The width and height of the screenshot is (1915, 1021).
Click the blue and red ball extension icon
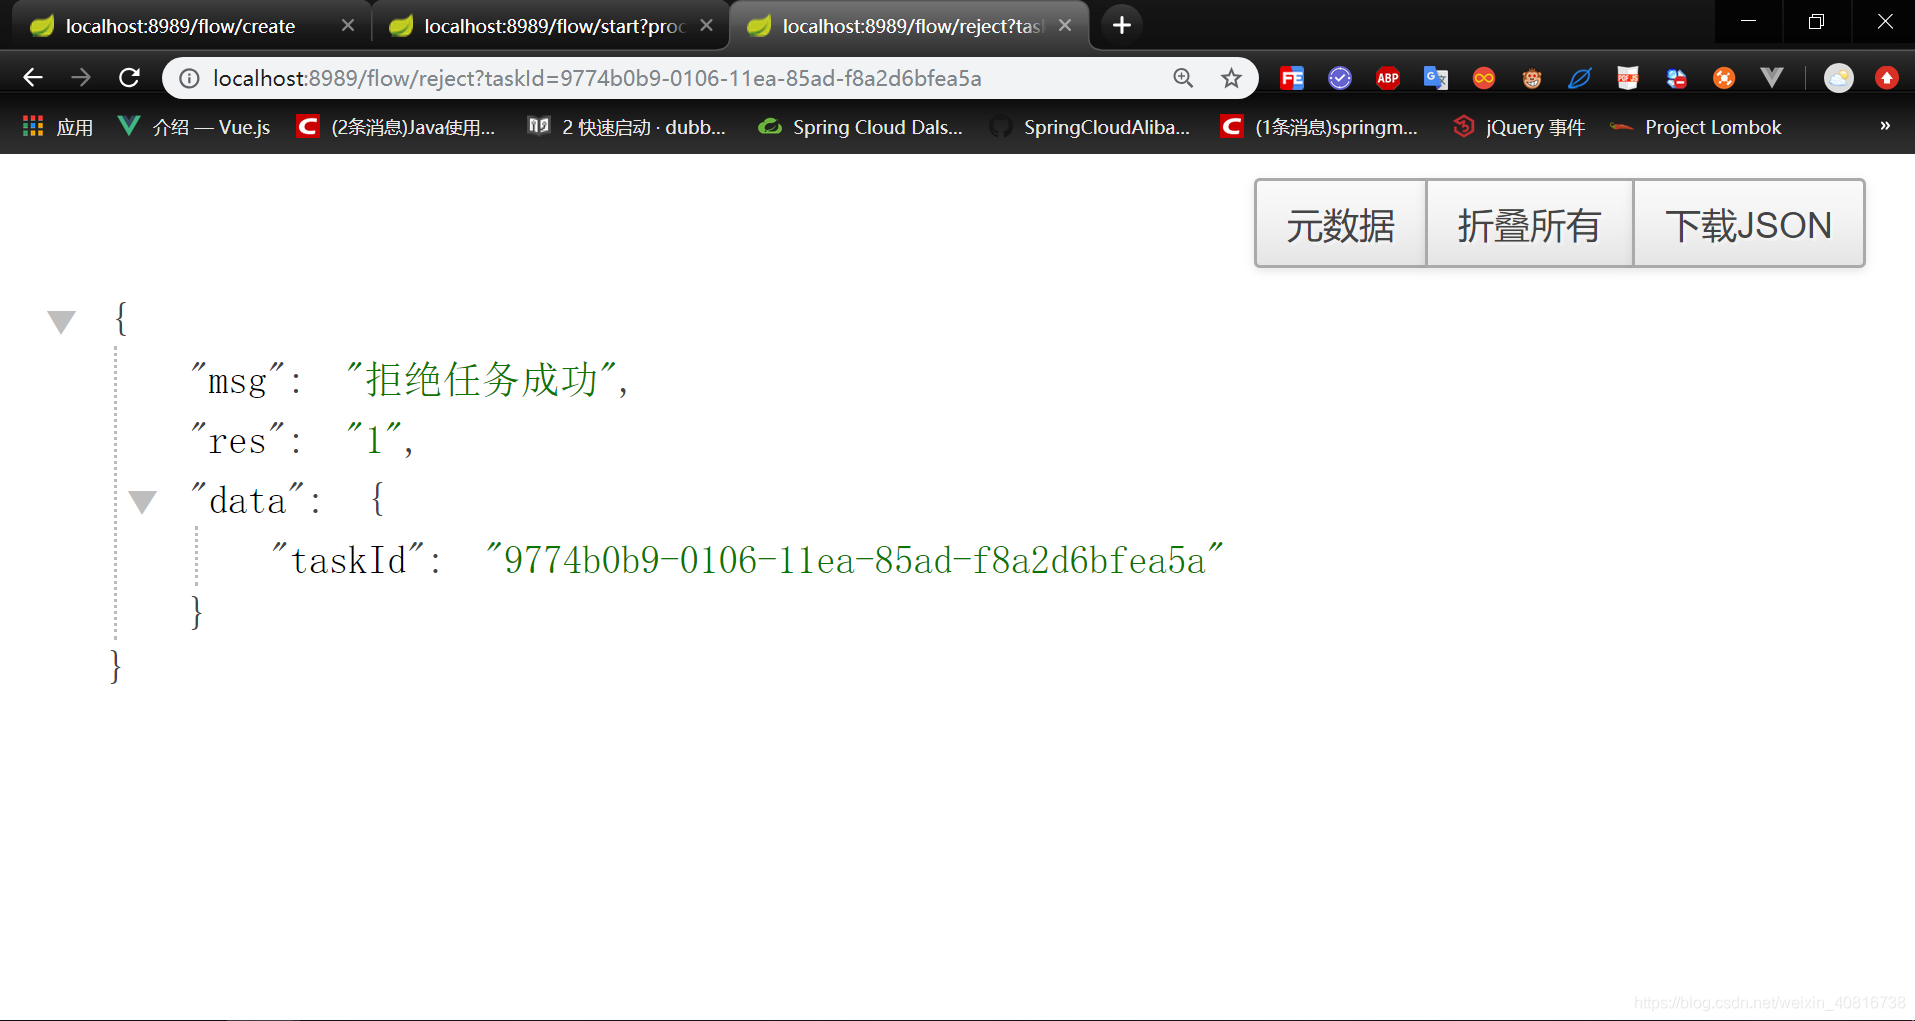coord(1676,78)
